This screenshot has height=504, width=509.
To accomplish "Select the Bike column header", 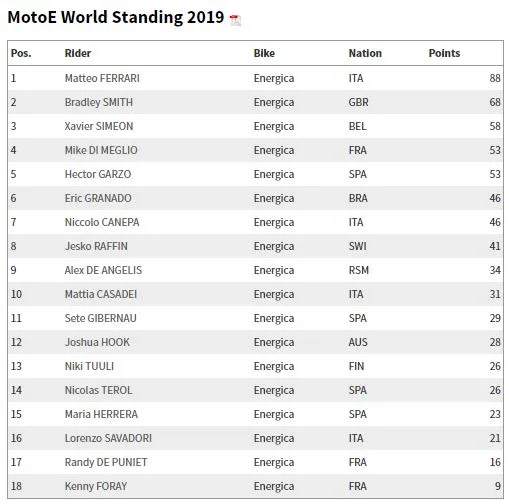I will pos(264,53).
